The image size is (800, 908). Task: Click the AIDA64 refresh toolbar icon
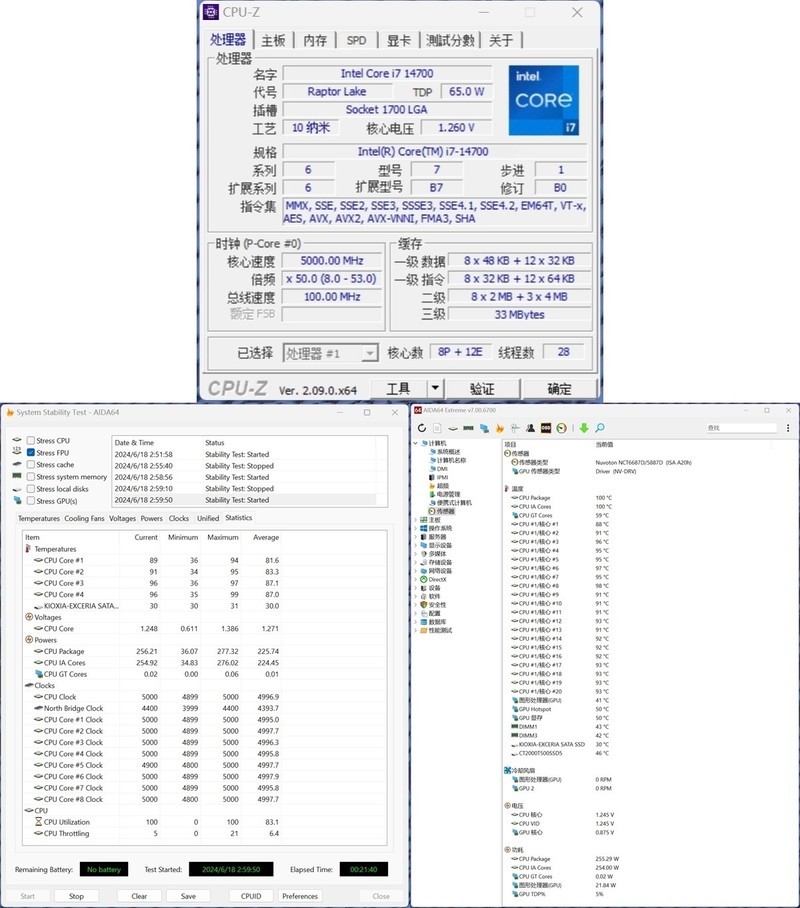click(x=423, y=428)
